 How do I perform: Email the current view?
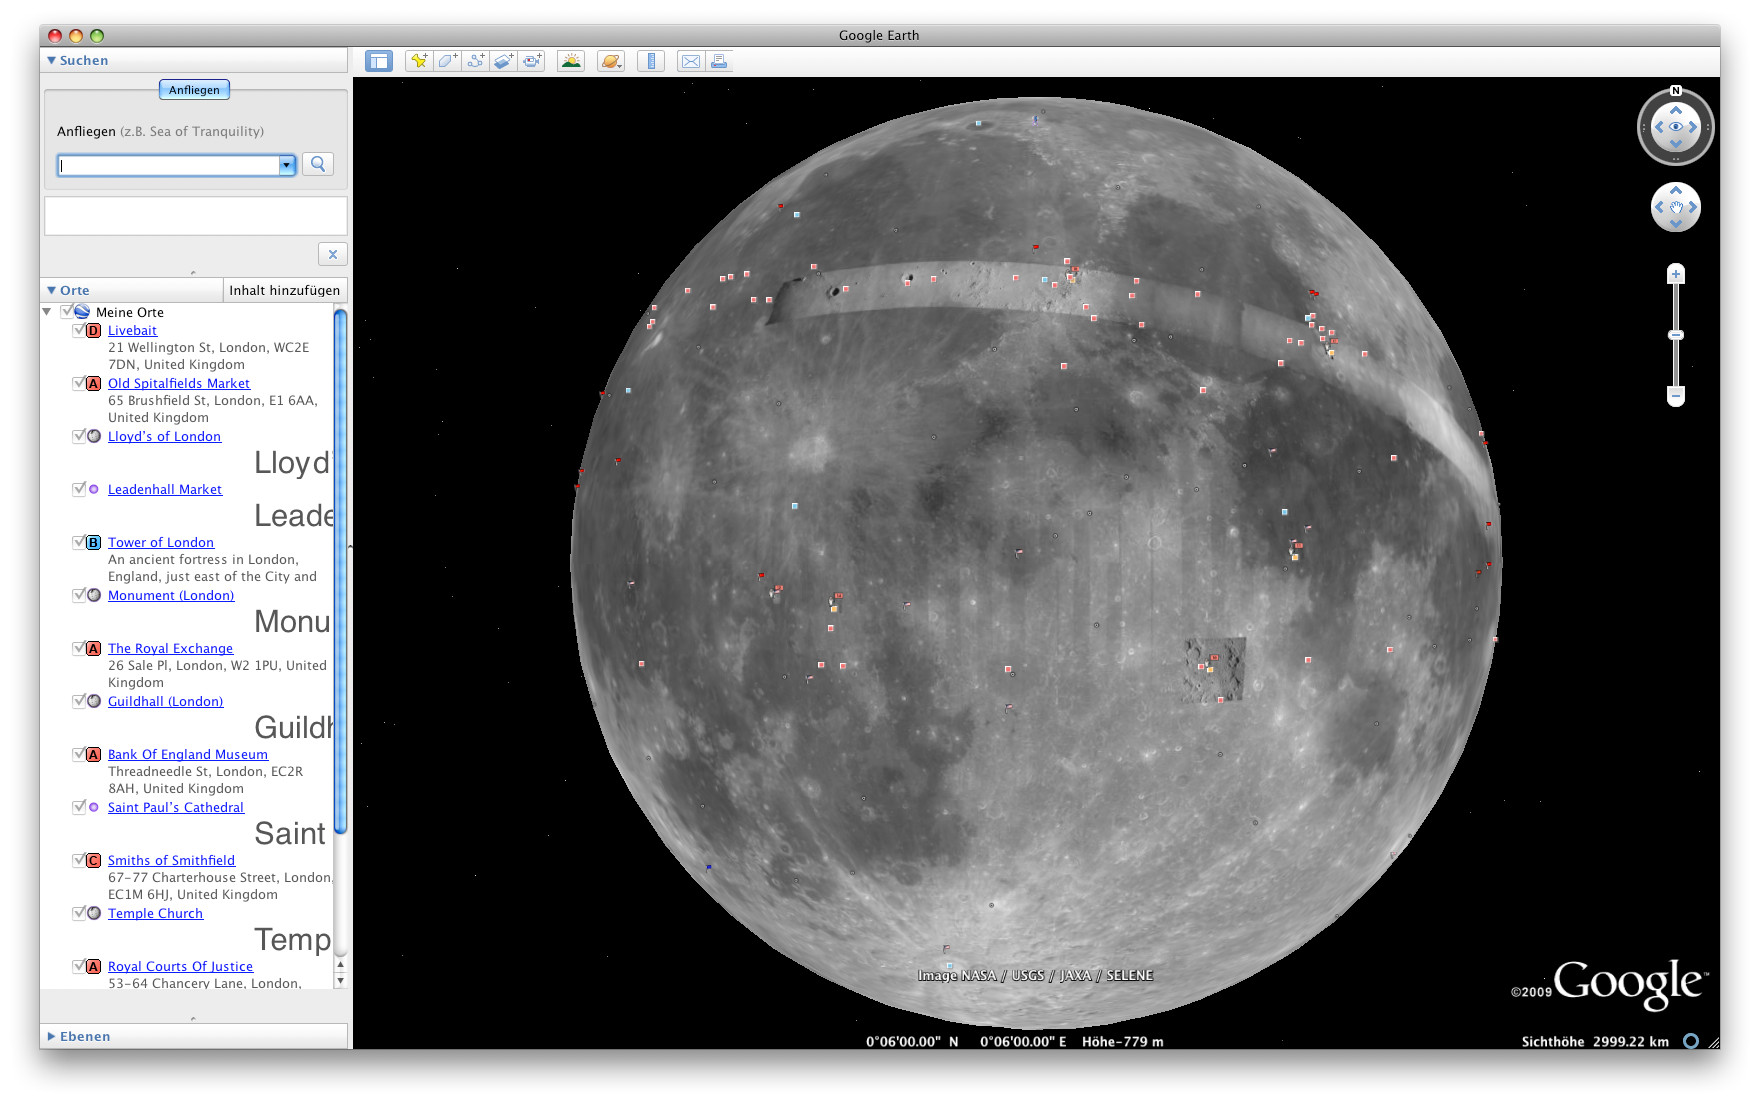690,61
